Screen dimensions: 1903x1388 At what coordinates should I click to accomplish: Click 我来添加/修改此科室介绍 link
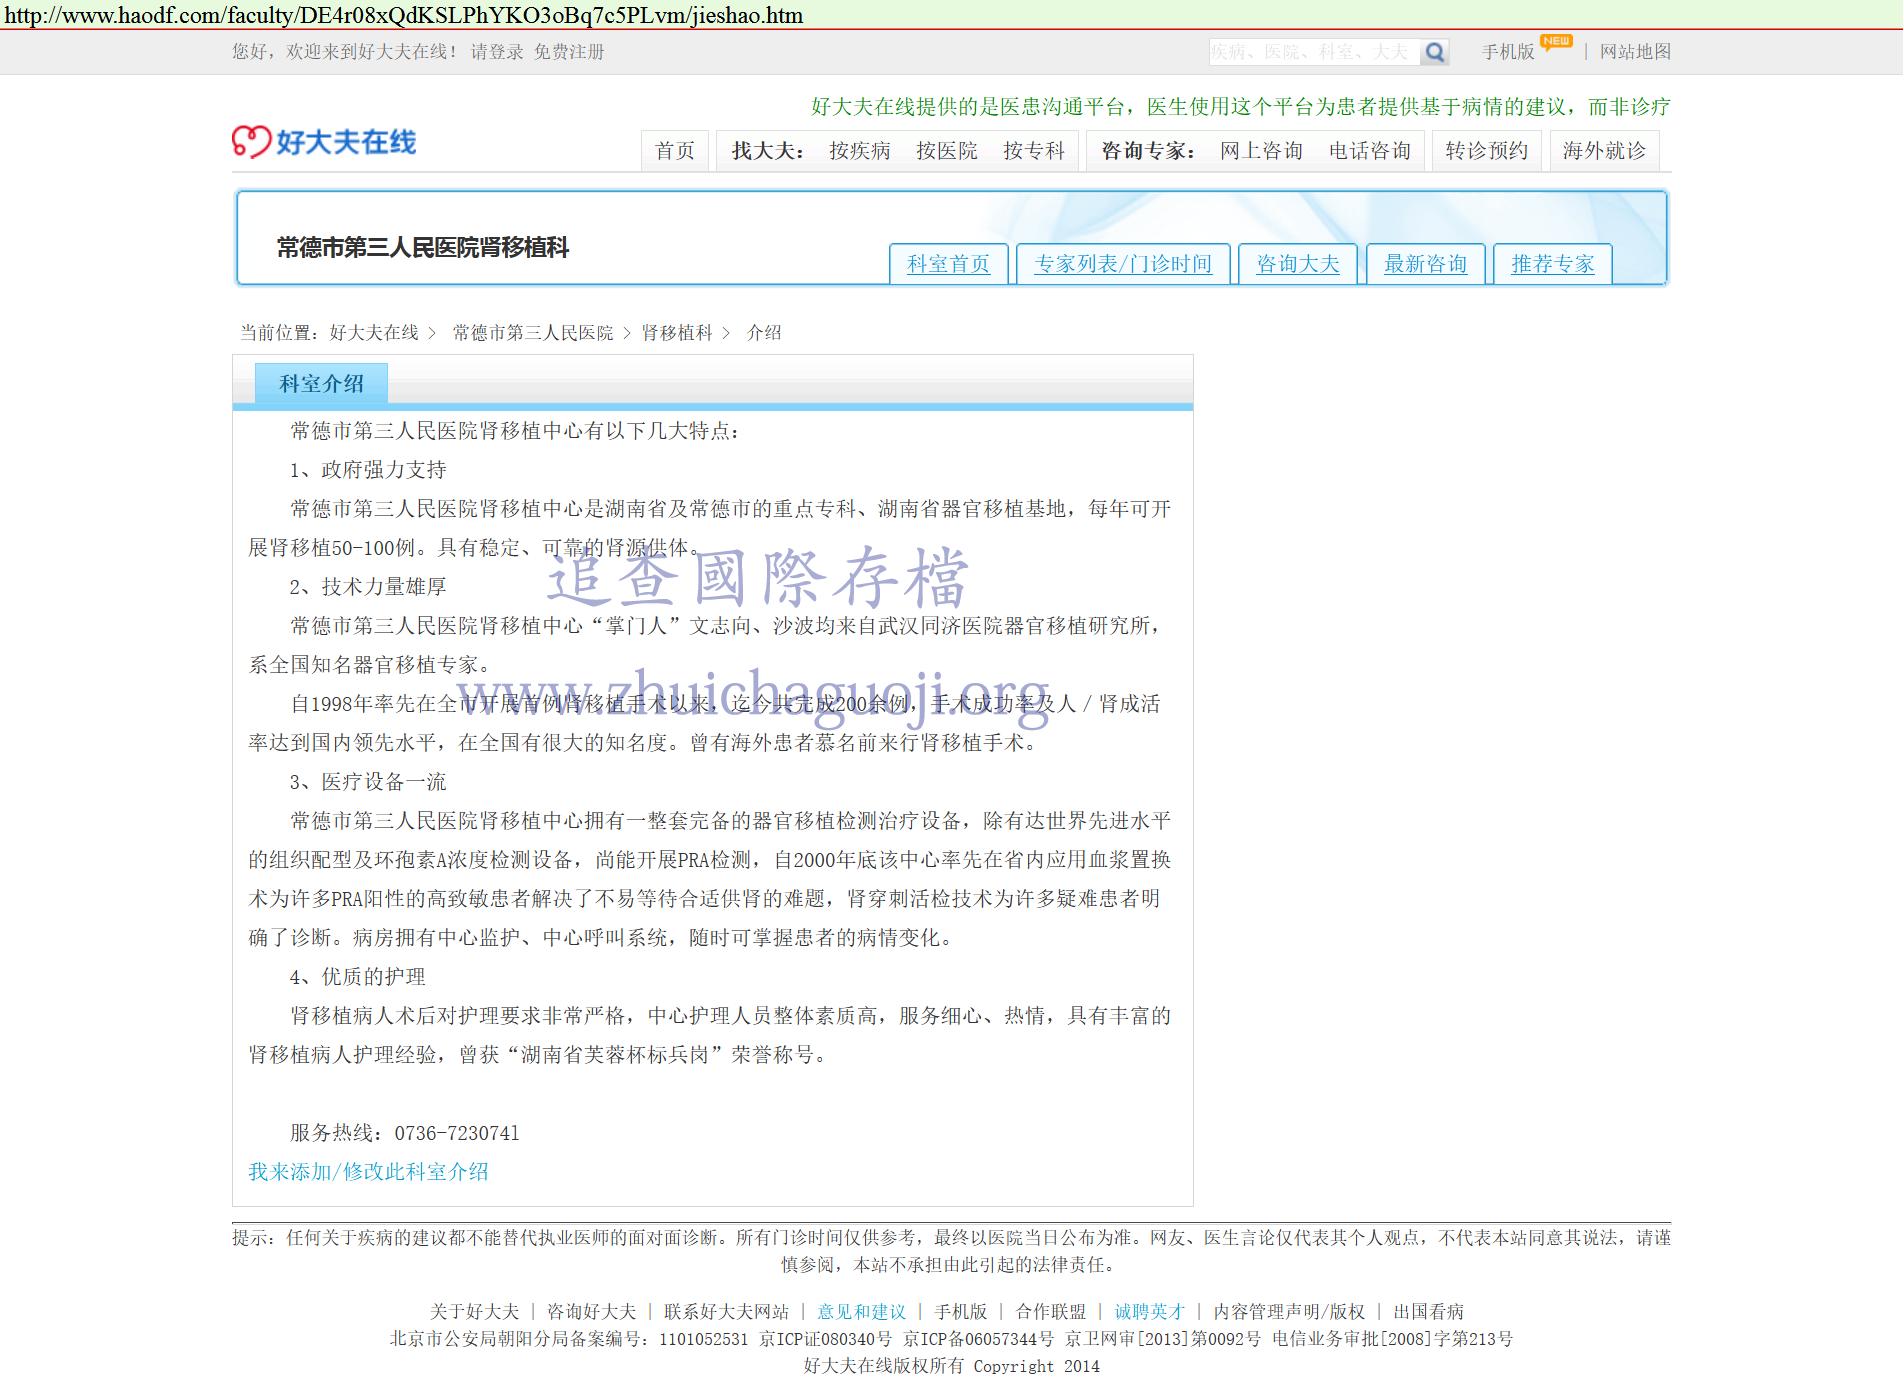[368, 1172]
